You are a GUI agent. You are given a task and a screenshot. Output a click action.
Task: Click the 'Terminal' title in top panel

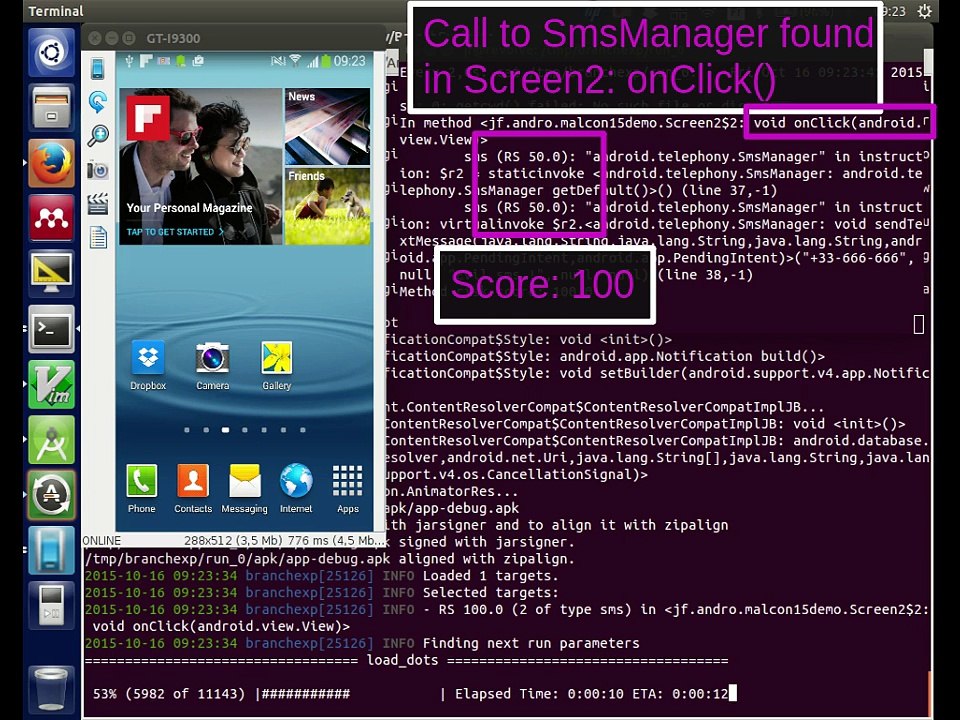pos(56,11)
